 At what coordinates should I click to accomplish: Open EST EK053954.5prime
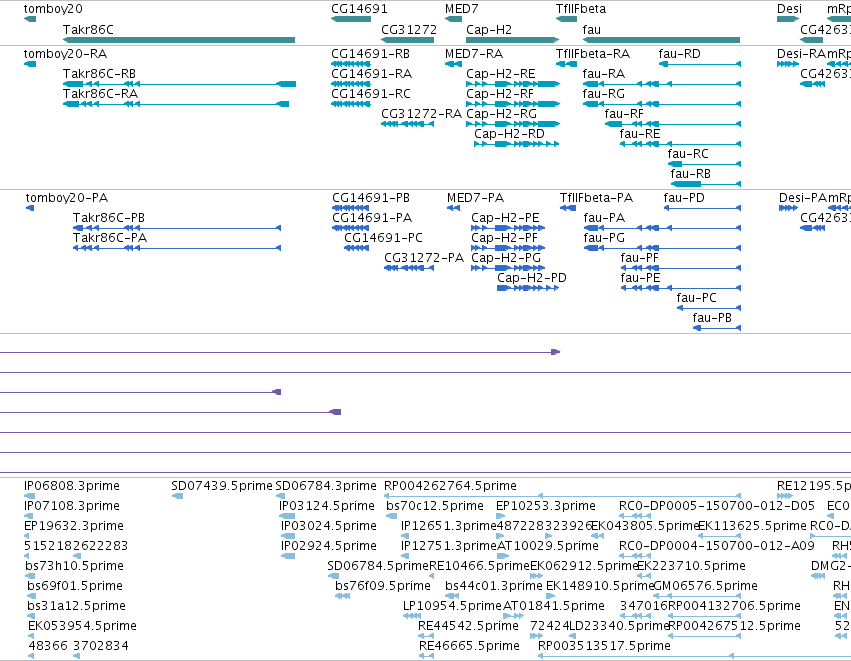click(82, 627)
